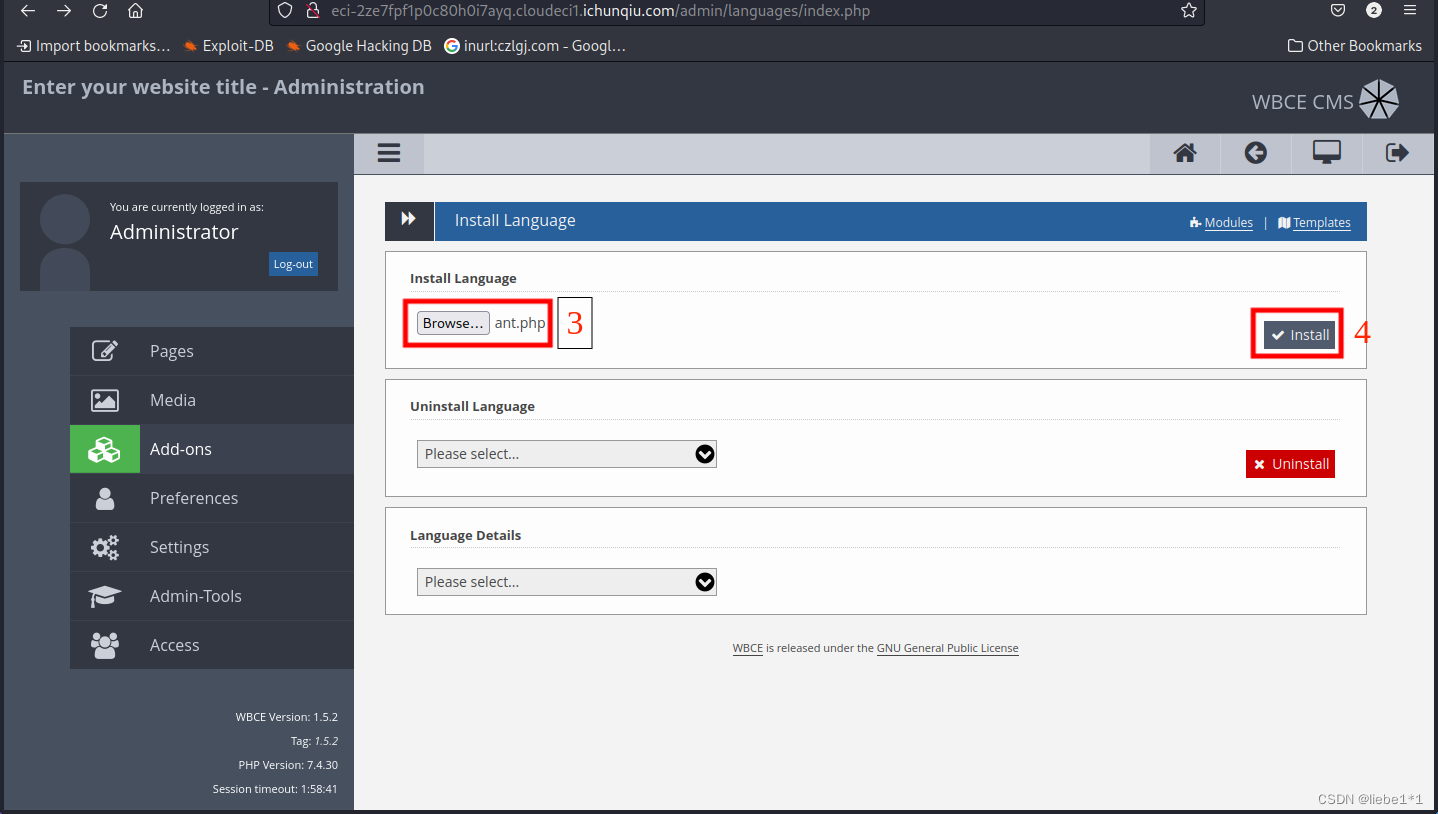Viewport: 1438px width, 814px height.
Task: Open GNU General Public License link
Action: 948,648
